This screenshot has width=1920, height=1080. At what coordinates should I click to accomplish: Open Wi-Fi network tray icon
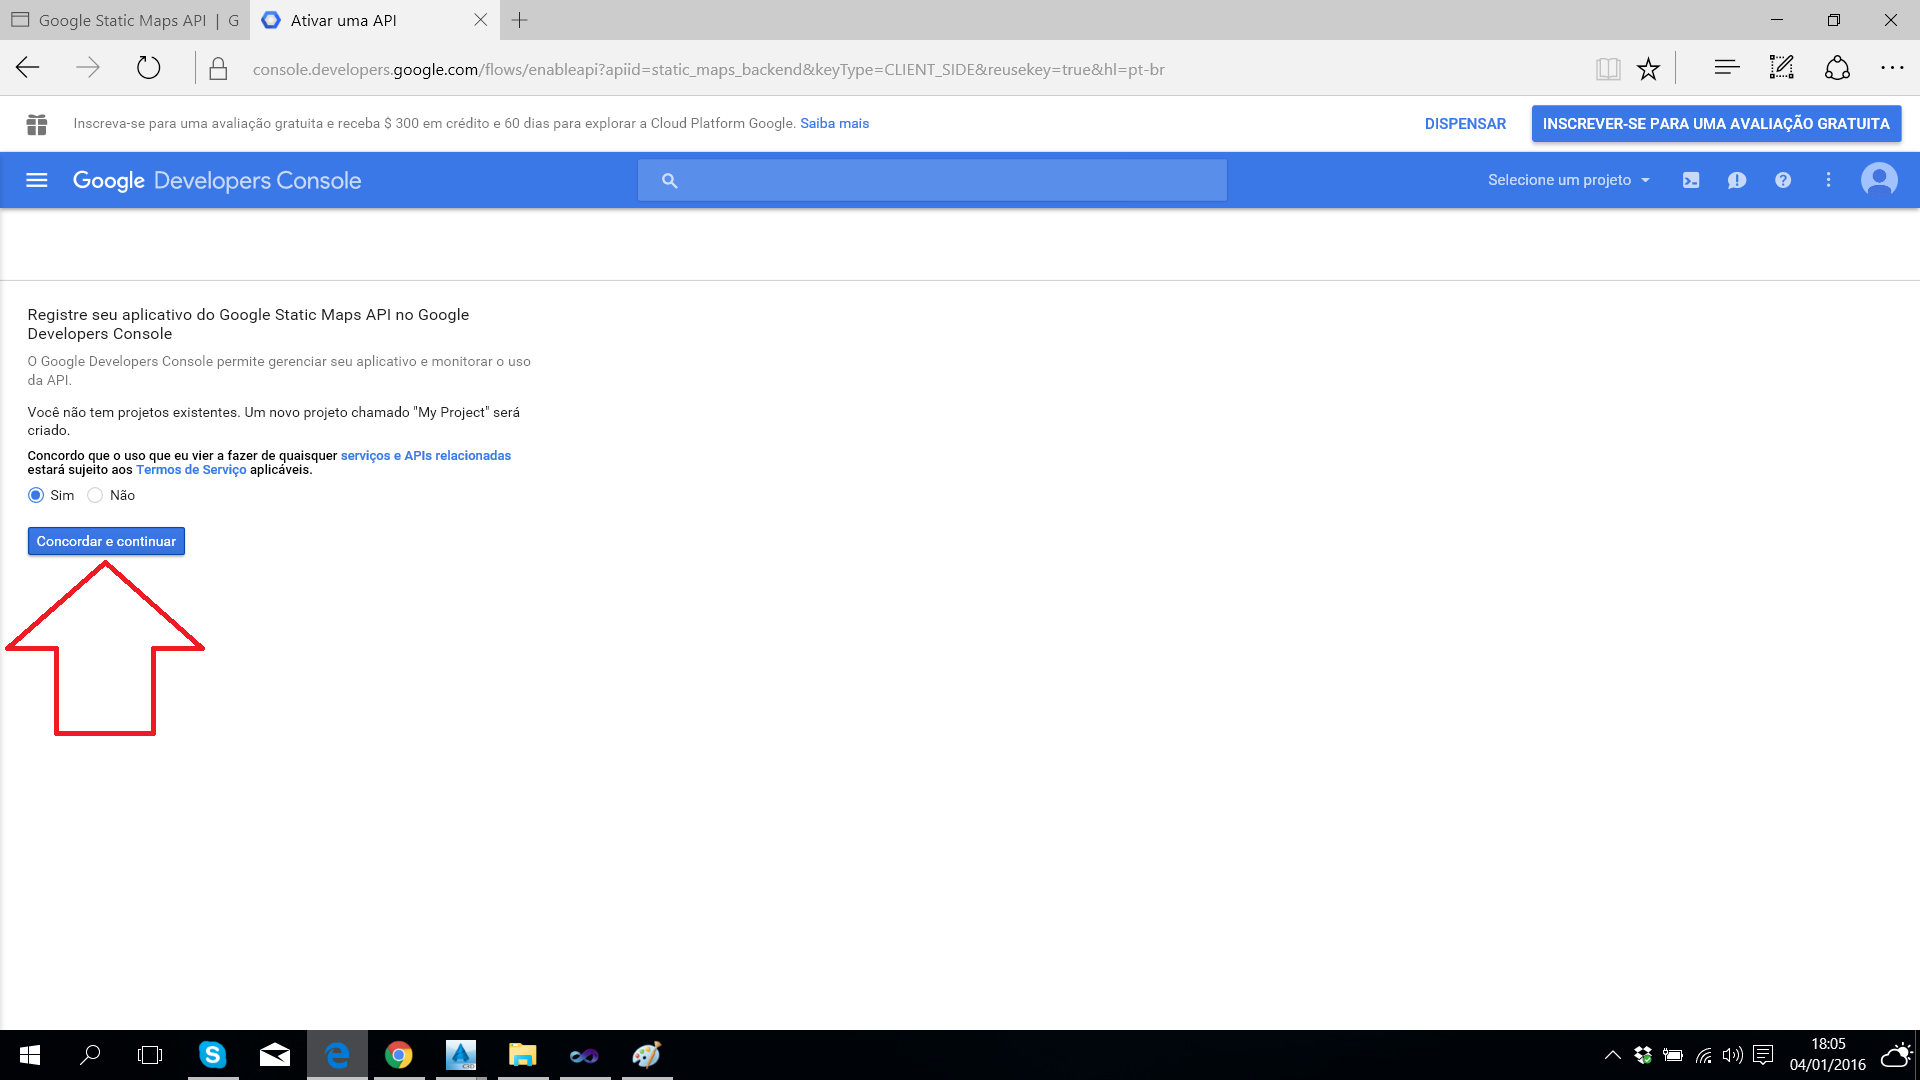click(1704, 1055)
